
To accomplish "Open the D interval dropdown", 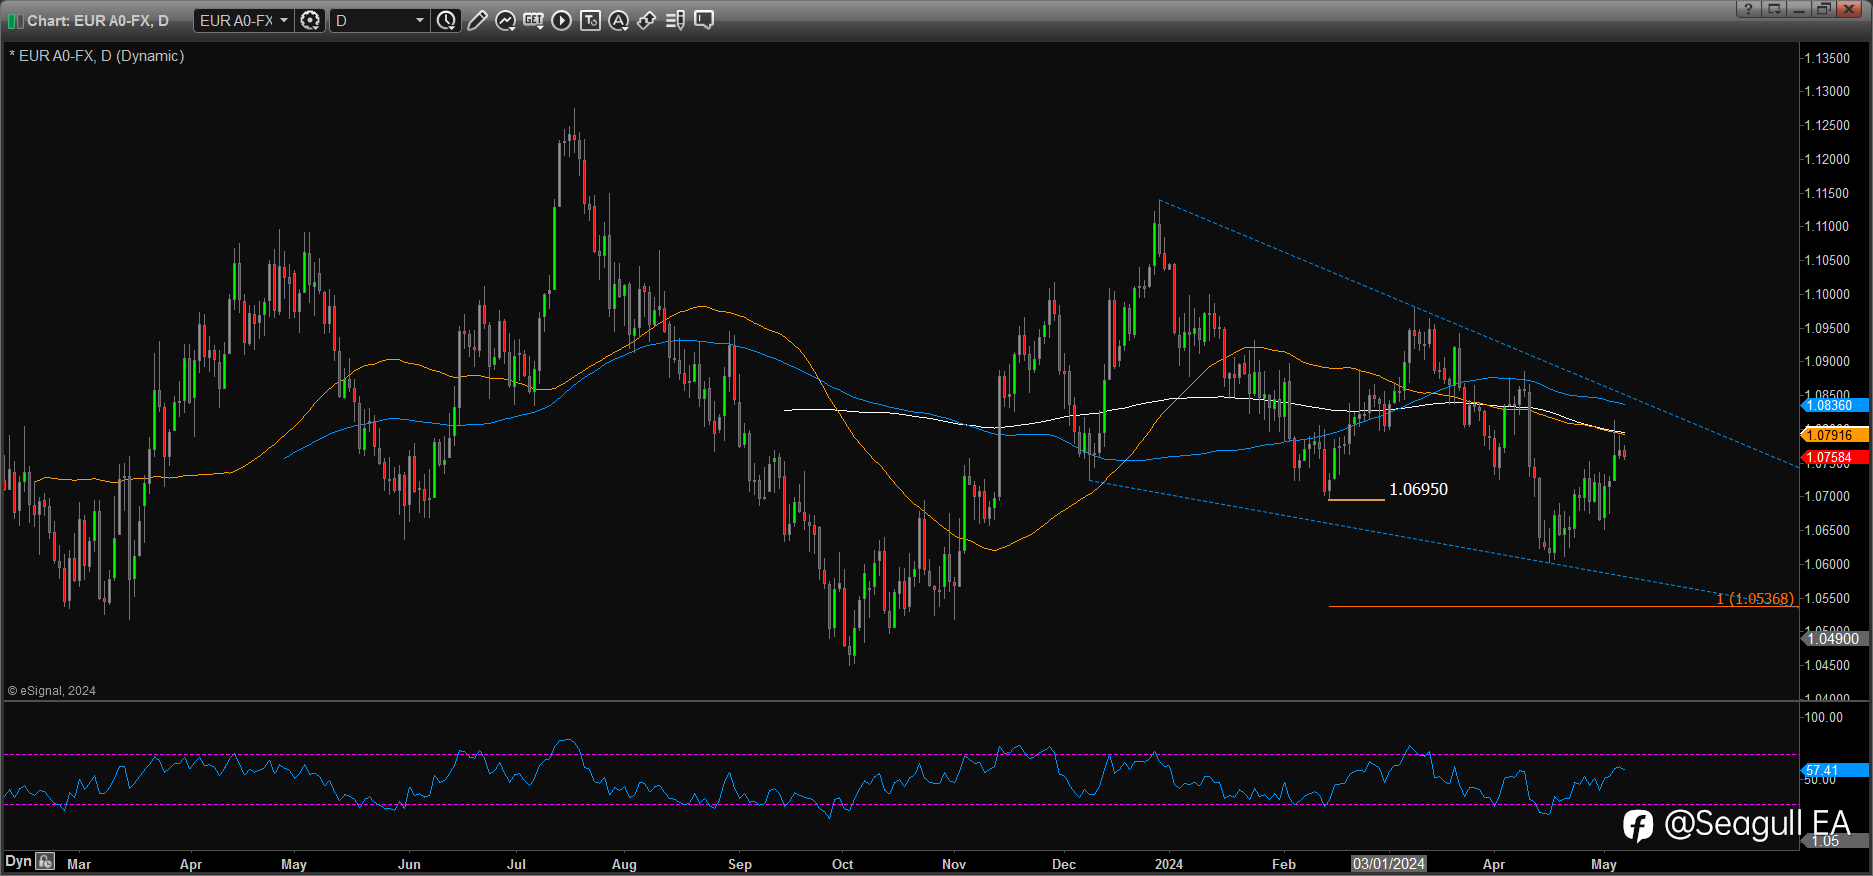I will point(419,20).
